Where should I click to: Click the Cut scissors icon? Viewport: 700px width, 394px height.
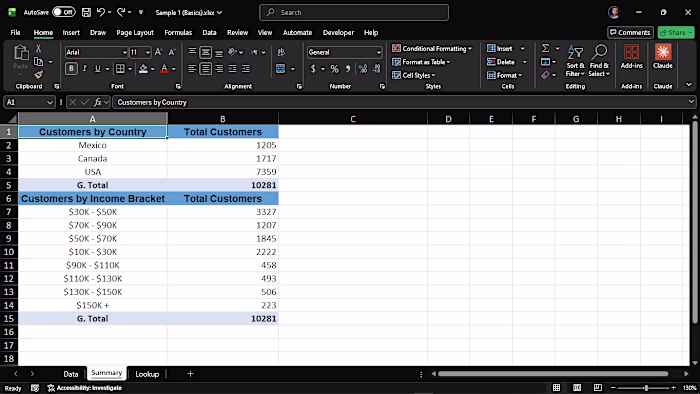click(38, 49)
